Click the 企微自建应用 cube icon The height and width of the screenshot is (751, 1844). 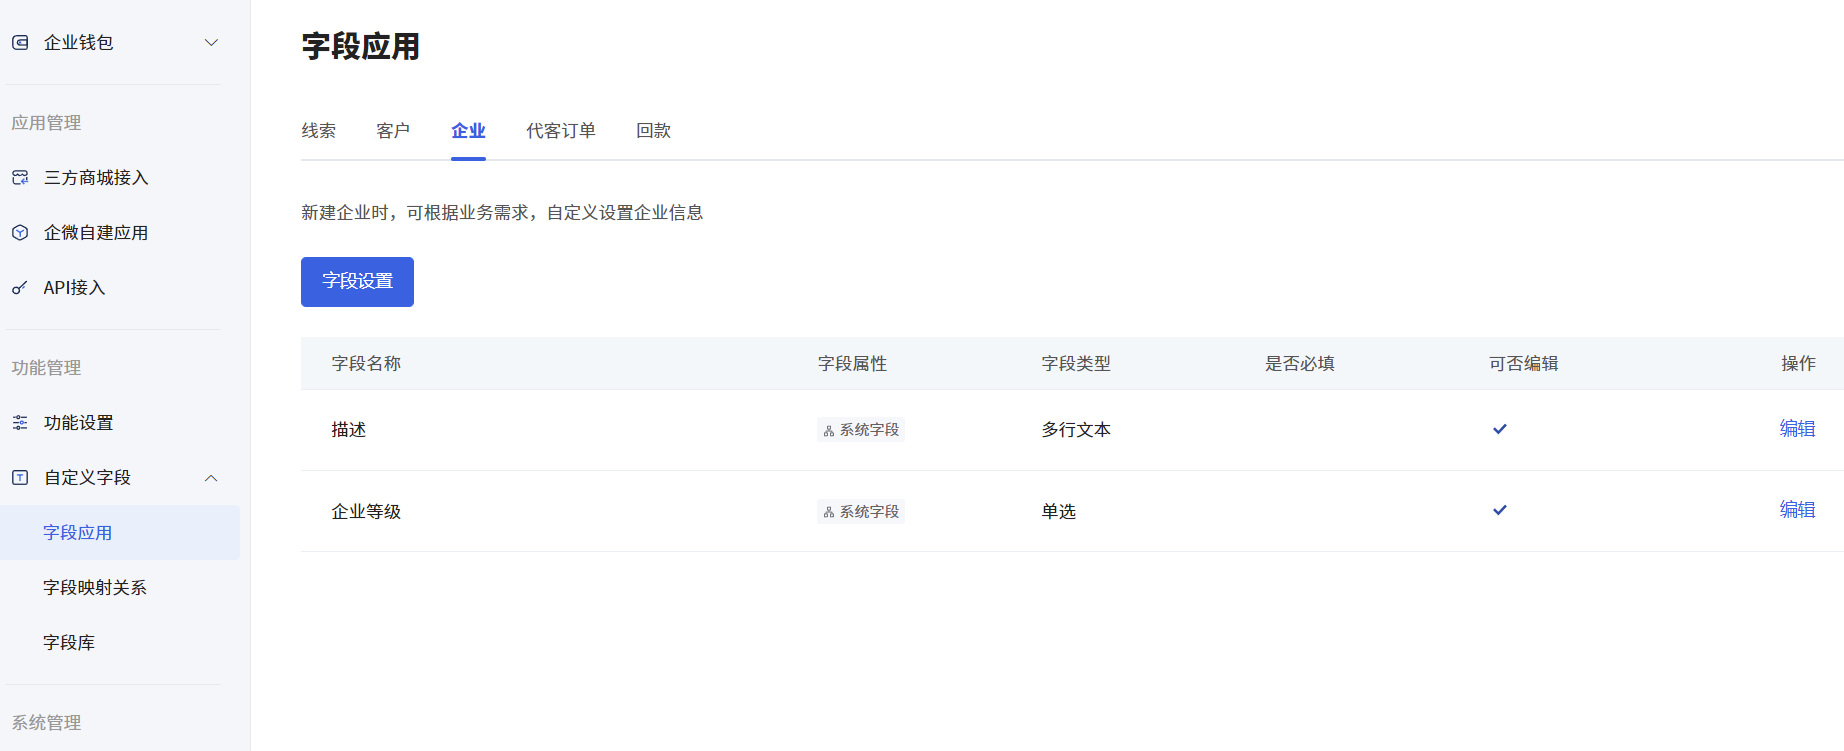coord(20,232)
